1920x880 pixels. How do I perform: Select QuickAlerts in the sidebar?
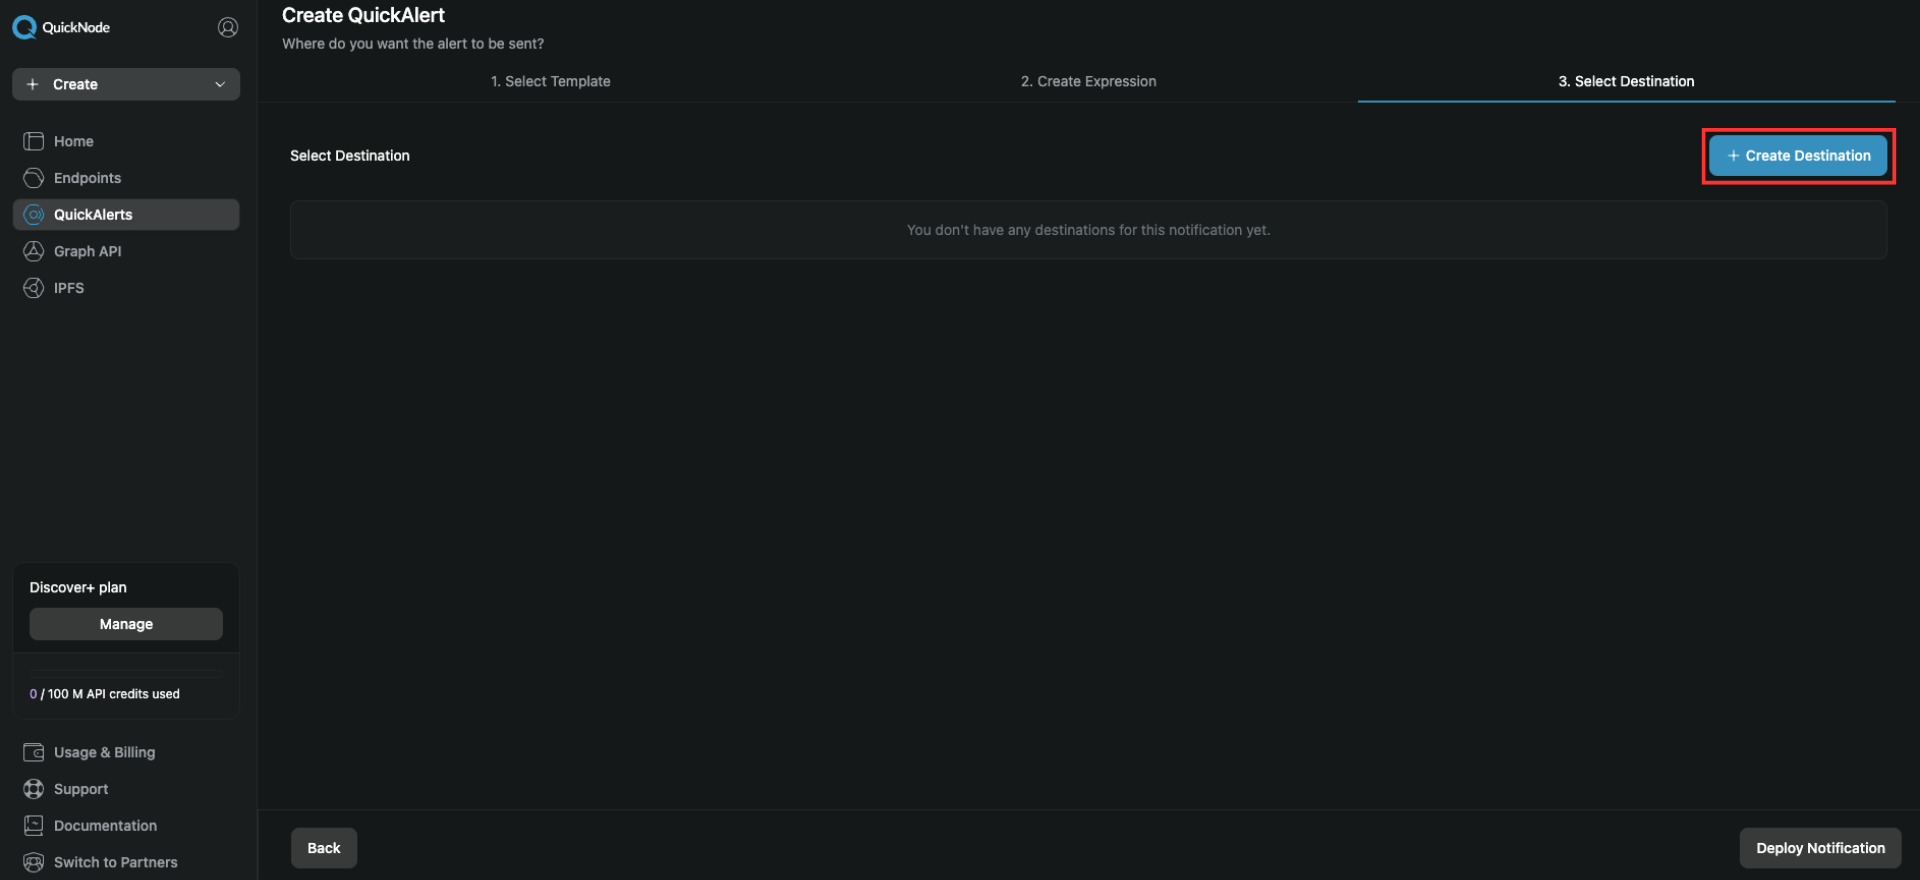tap(126, 214)
